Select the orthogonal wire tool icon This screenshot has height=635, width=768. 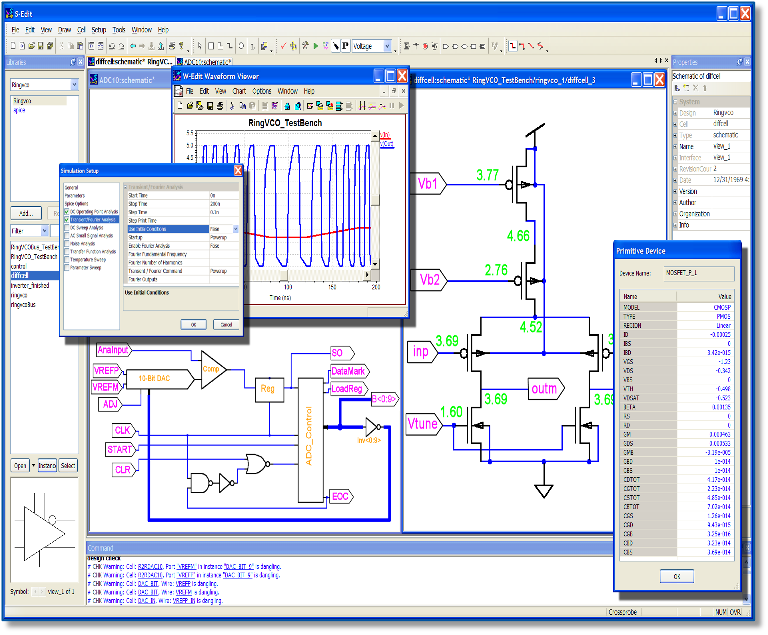[x=512, y=46]
